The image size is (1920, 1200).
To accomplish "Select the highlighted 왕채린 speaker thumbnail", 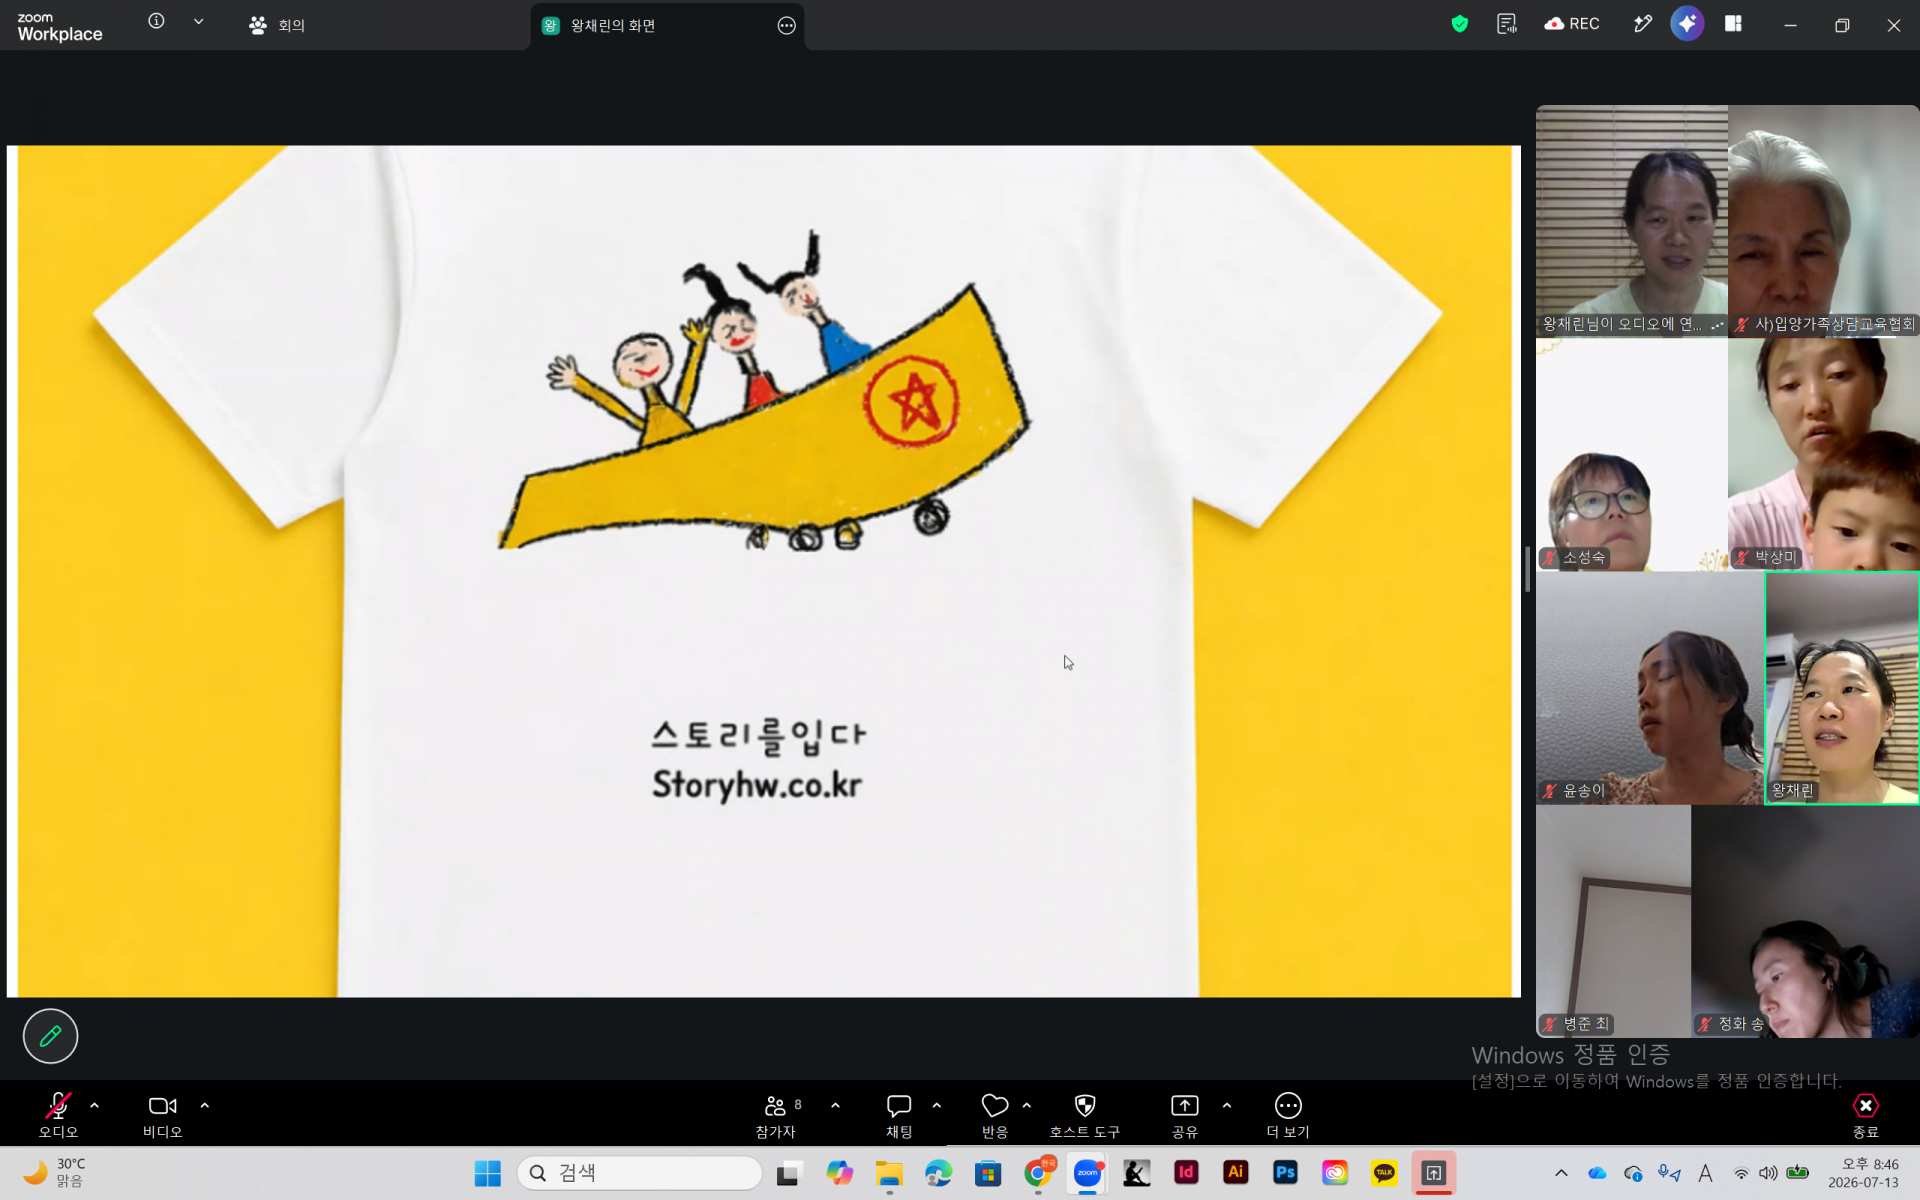I will point(1842,688).
